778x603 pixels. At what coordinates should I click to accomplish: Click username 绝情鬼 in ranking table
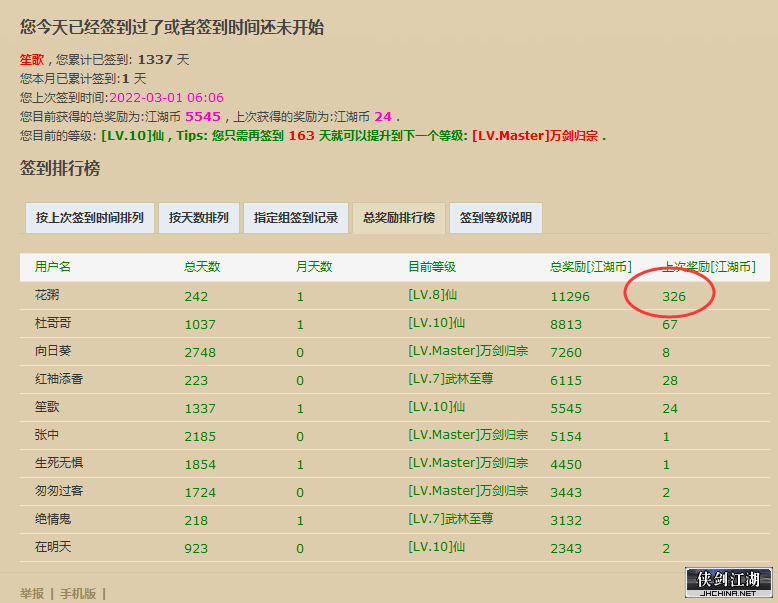coord(53,519)
